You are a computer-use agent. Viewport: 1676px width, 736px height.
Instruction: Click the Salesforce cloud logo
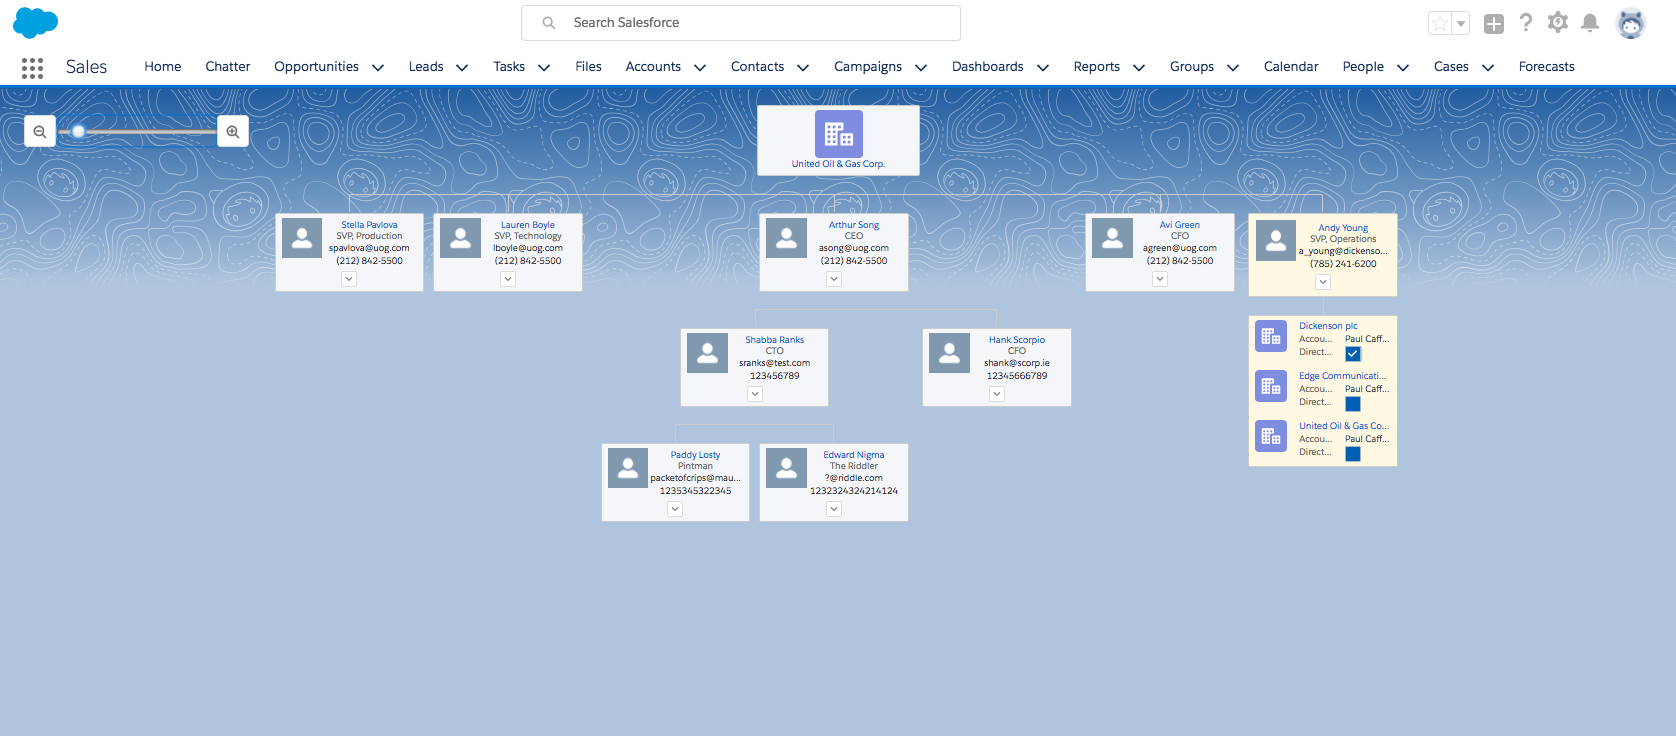point(35,22)
